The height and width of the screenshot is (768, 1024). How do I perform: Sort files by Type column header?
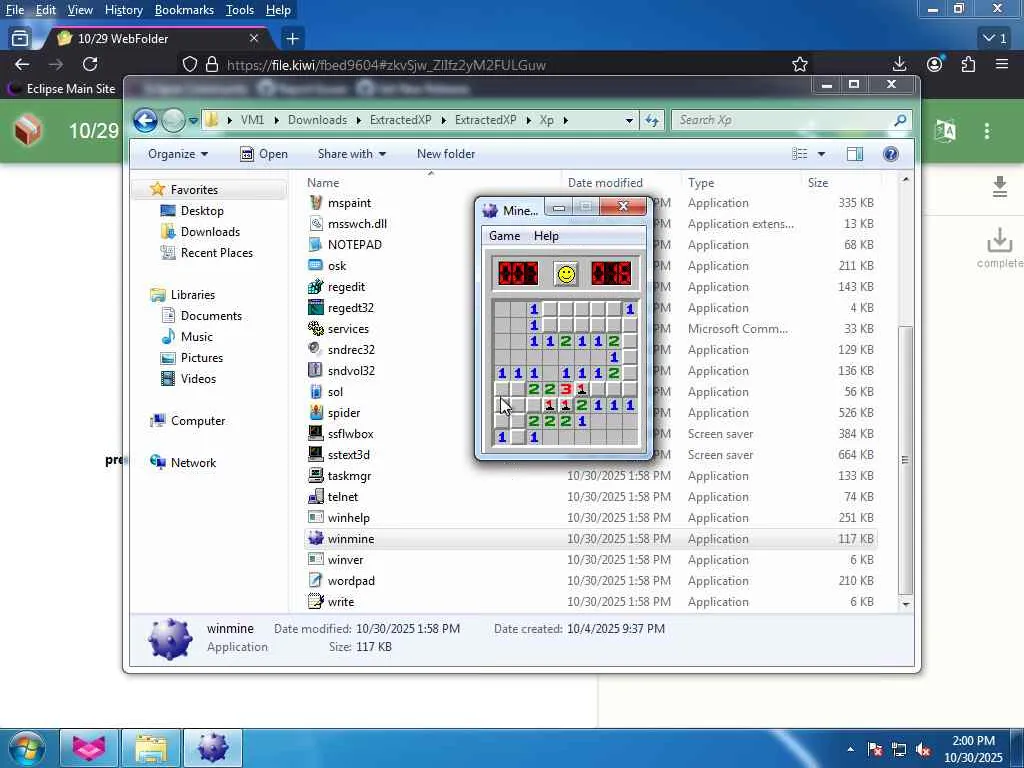(x=701, y=183)
